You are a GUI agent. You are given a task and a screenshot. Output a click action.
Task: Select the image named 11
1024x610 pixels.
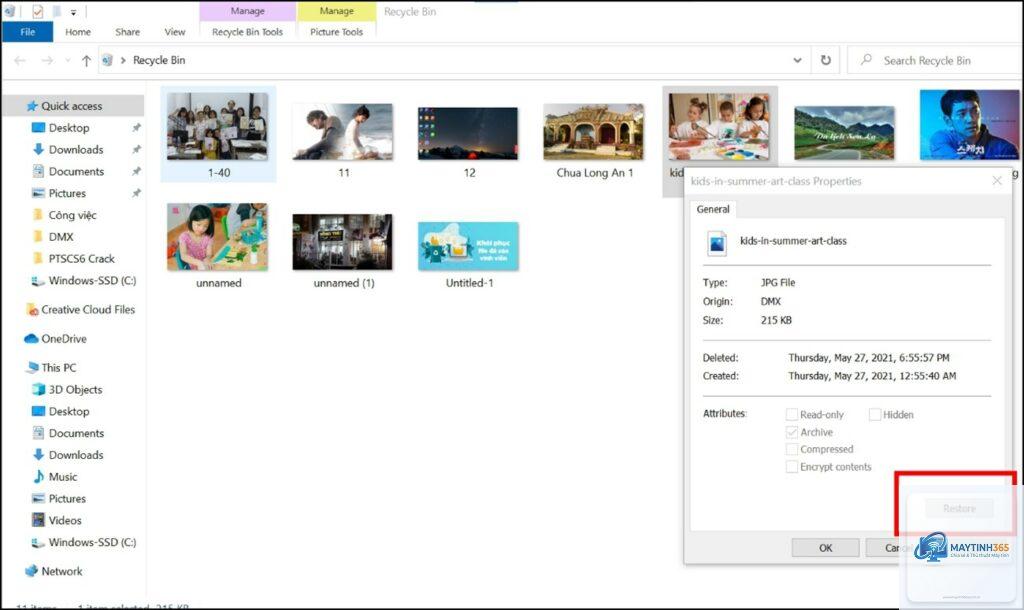point(343,131)
